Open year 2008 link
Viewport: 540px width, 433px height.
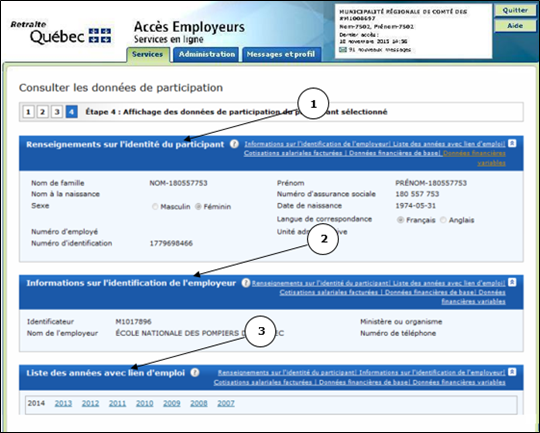tap(199, 403)
